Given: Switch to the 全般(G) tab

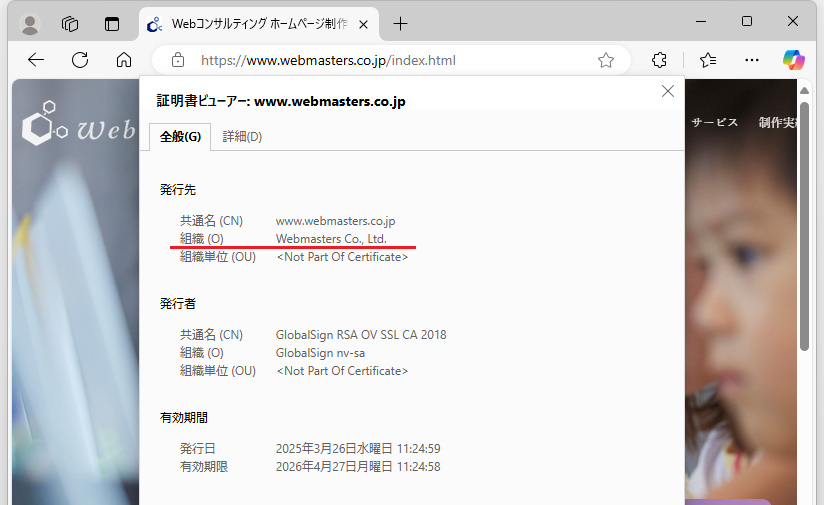Looking at the screenshot, I should 180,137.
